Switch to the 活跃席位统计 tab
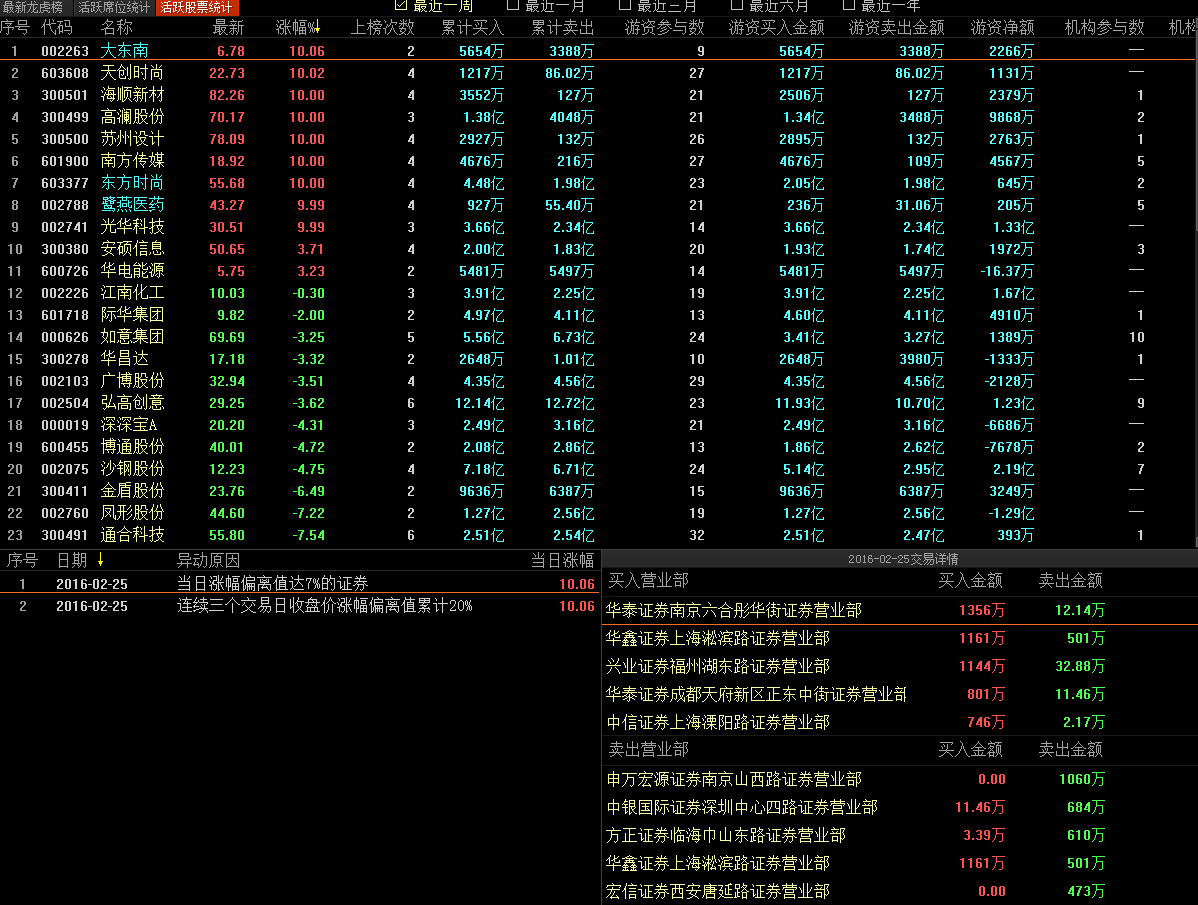This screenshot has width=1198, height=905. point(114,8)
